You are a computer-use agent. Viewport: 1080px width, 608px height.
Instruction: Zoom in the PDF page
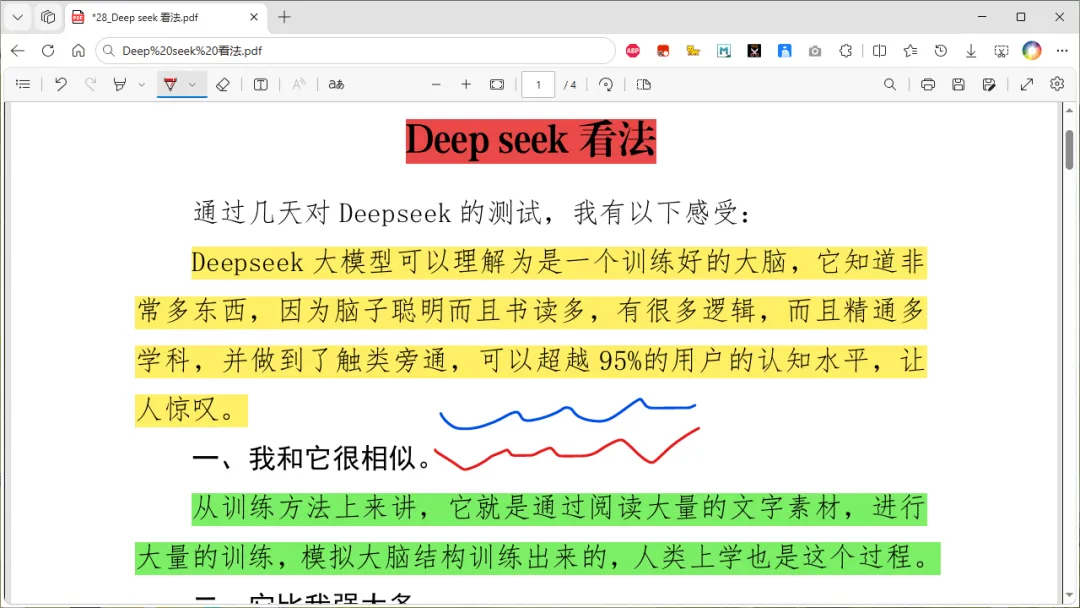(x=466, y=84)
